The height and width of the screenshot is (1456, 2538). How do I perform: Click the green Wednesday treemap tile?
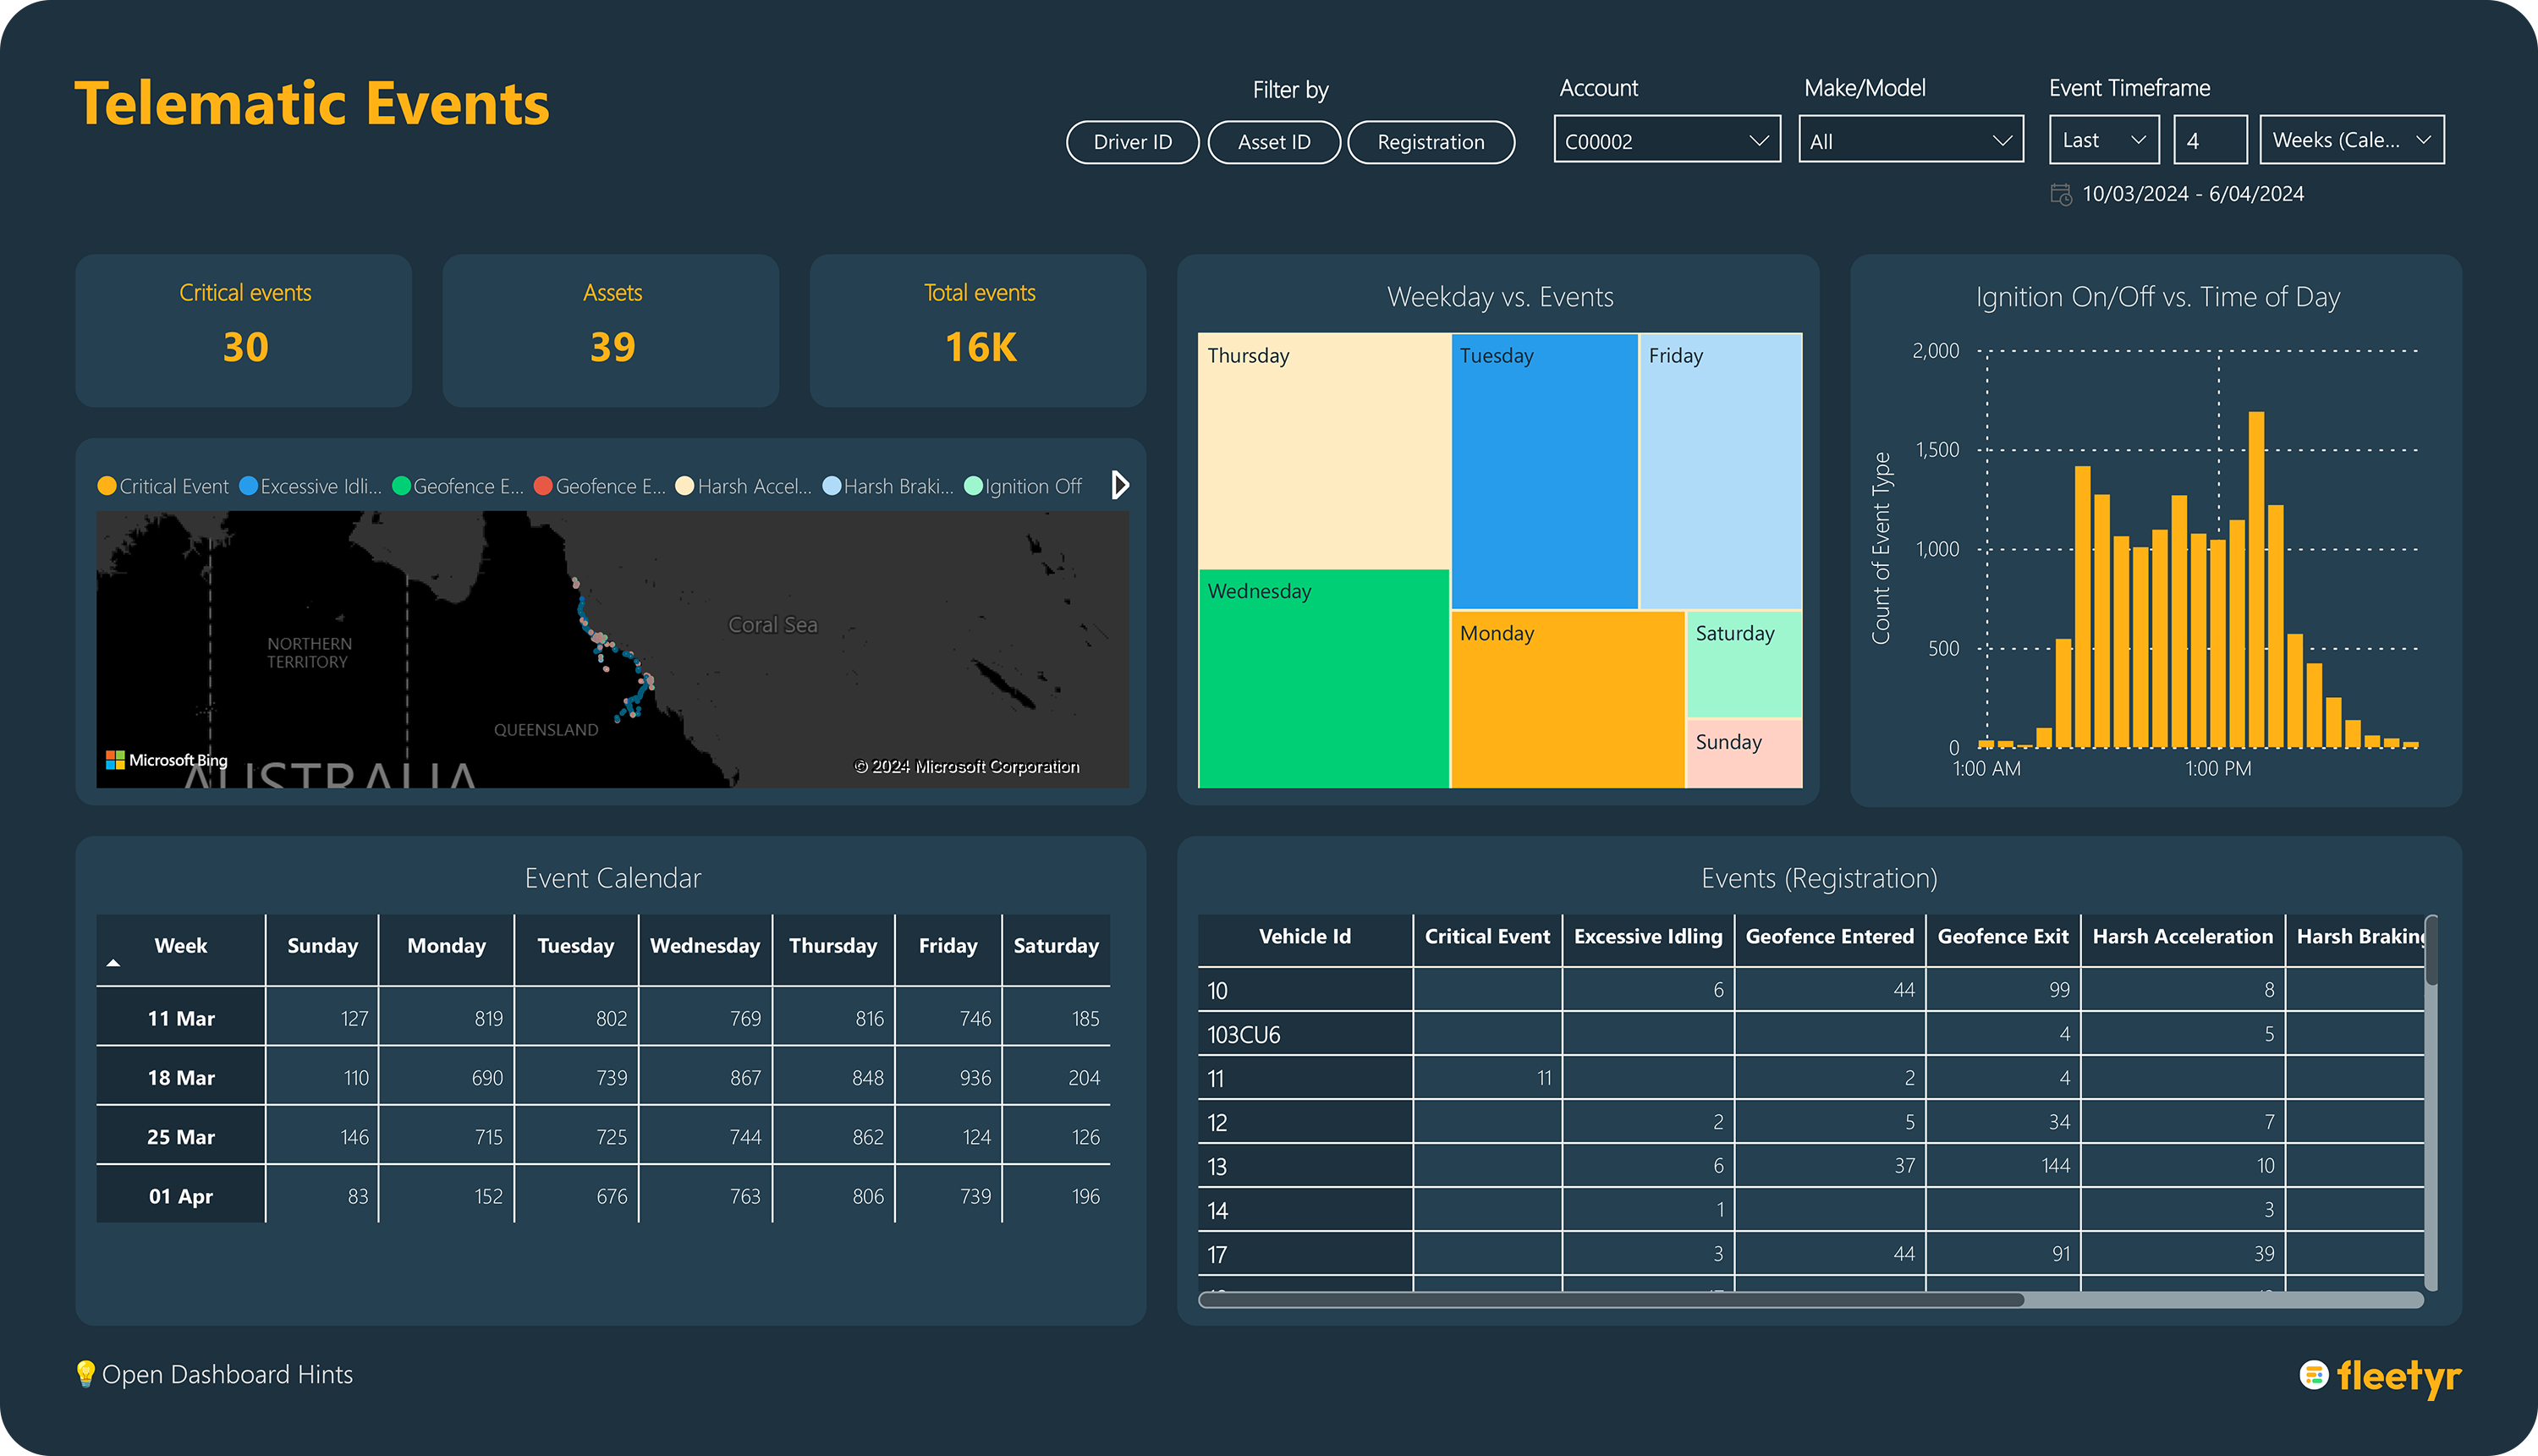click(1322, 680)
